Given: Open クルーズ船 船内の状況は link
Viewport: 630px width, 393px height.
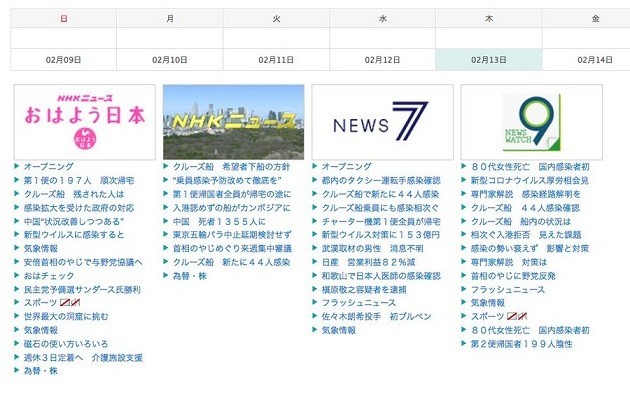Looking at the screenshot, I should (521, 221).
